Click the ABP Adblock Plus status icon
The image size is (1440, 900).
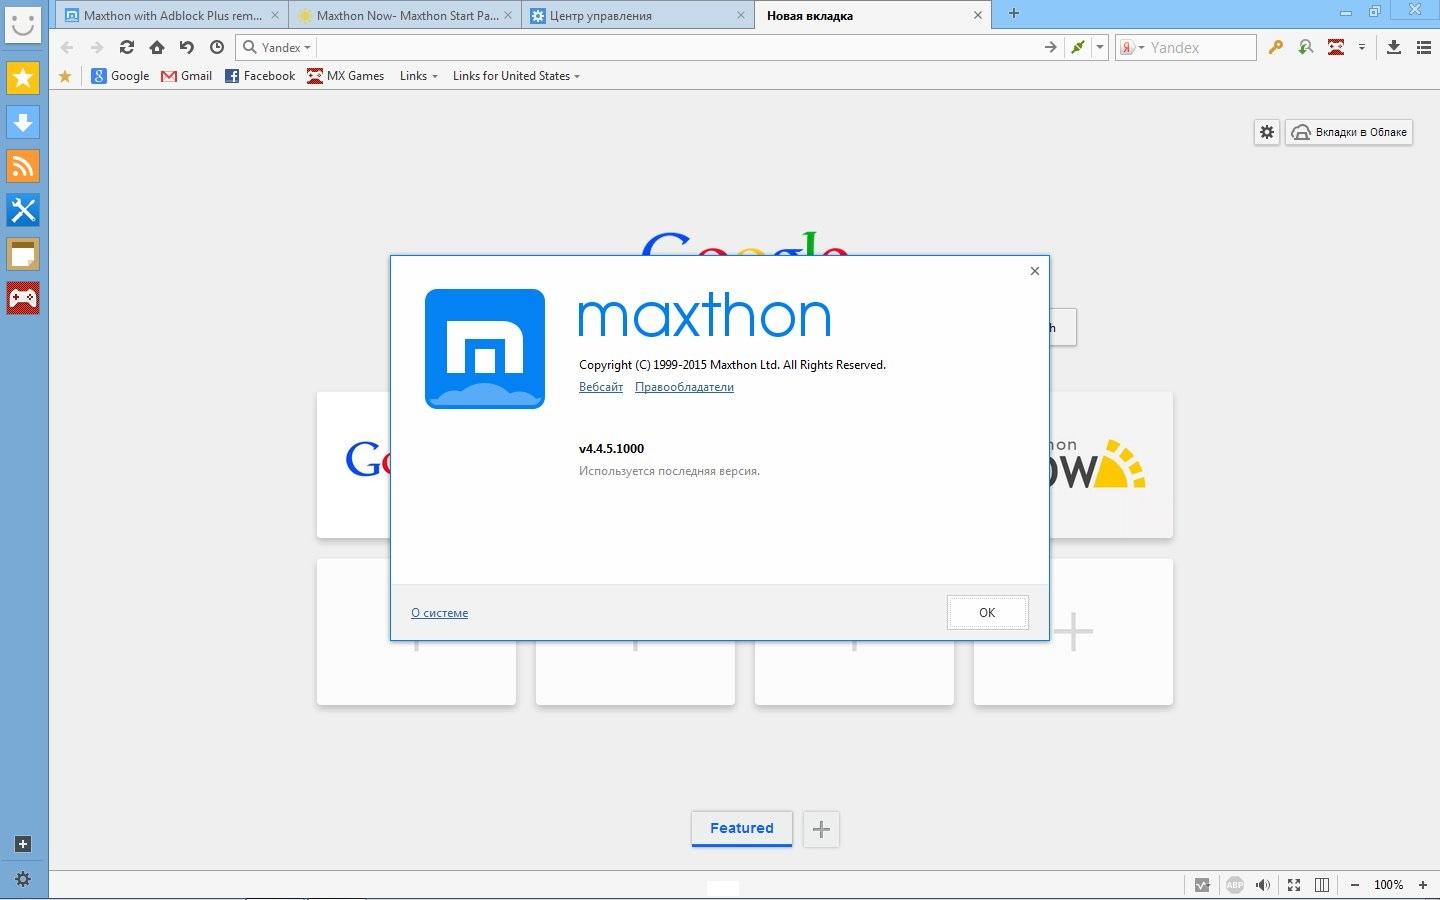(x=1235, y=885)
